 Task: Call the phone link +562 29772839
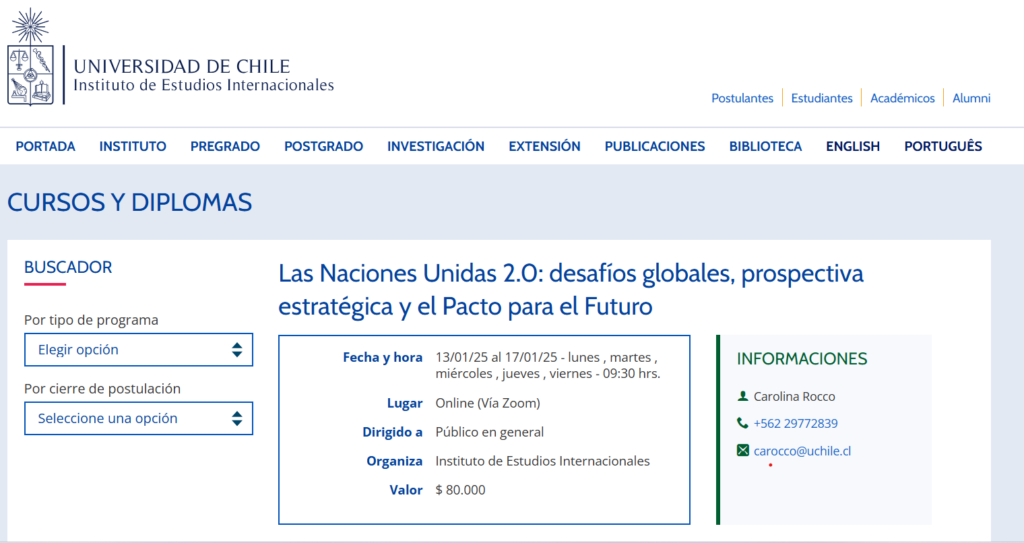tap(795, 423)
